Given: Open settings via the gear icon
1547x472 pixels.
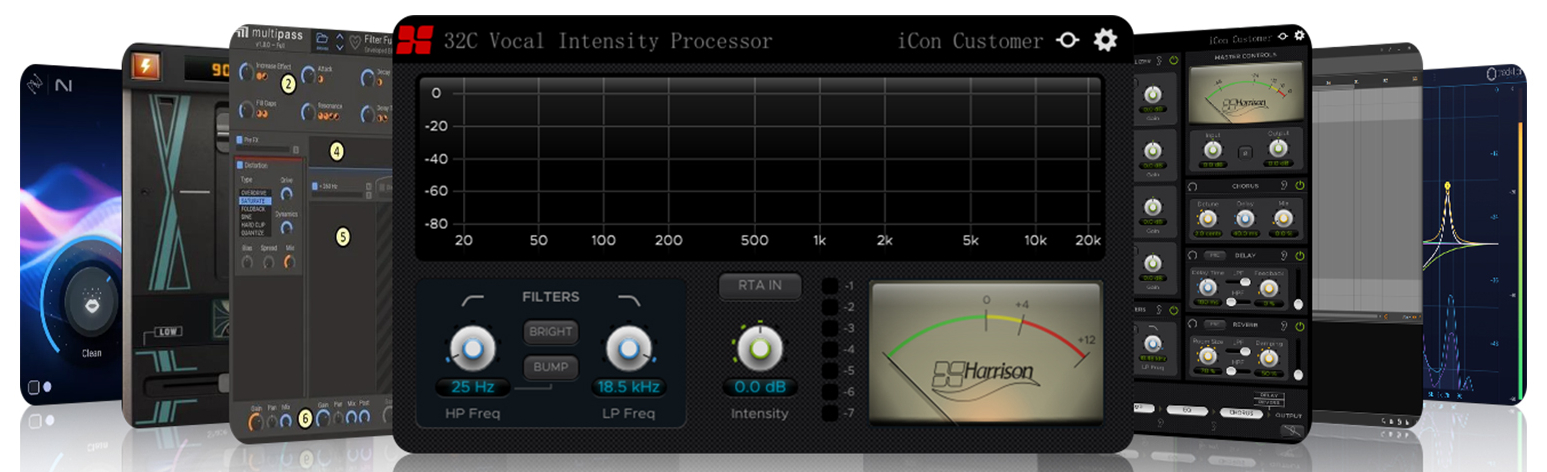Looking at the screenshot, I should pyautogui.click(x=1104, y=41).
